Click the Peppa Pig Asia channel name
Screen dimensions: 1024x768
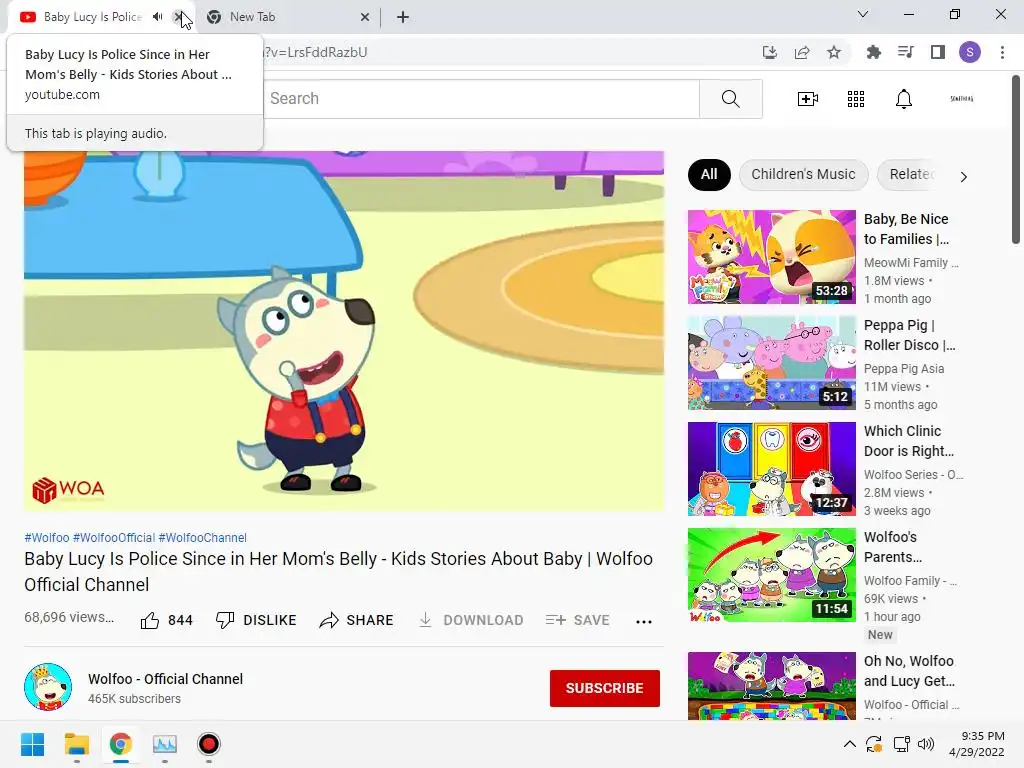904,368
